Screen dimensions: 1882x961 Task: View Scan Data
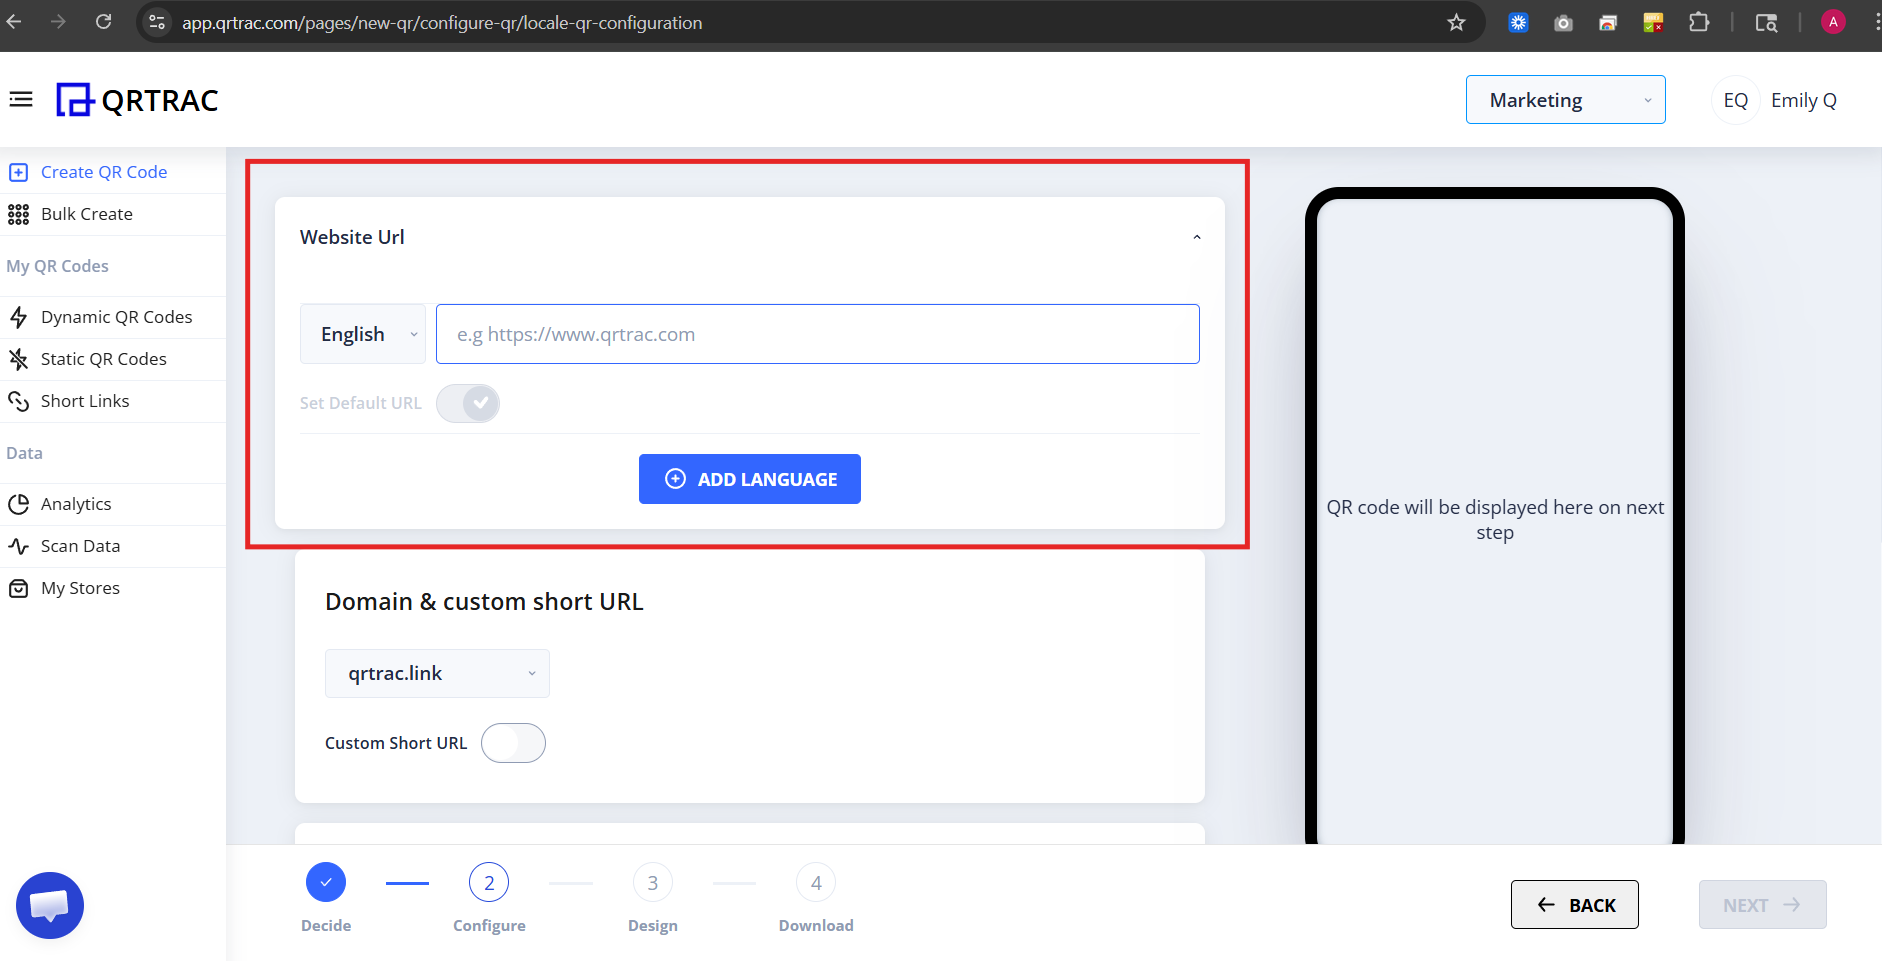(80, 546)
